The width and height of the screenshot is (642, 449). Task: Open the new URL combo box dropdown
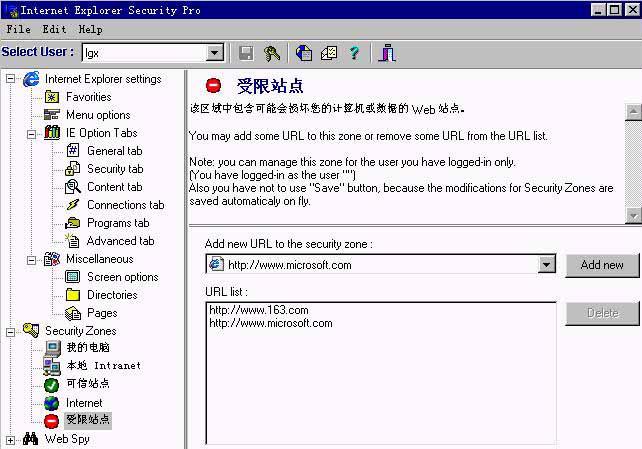point(546,265)
